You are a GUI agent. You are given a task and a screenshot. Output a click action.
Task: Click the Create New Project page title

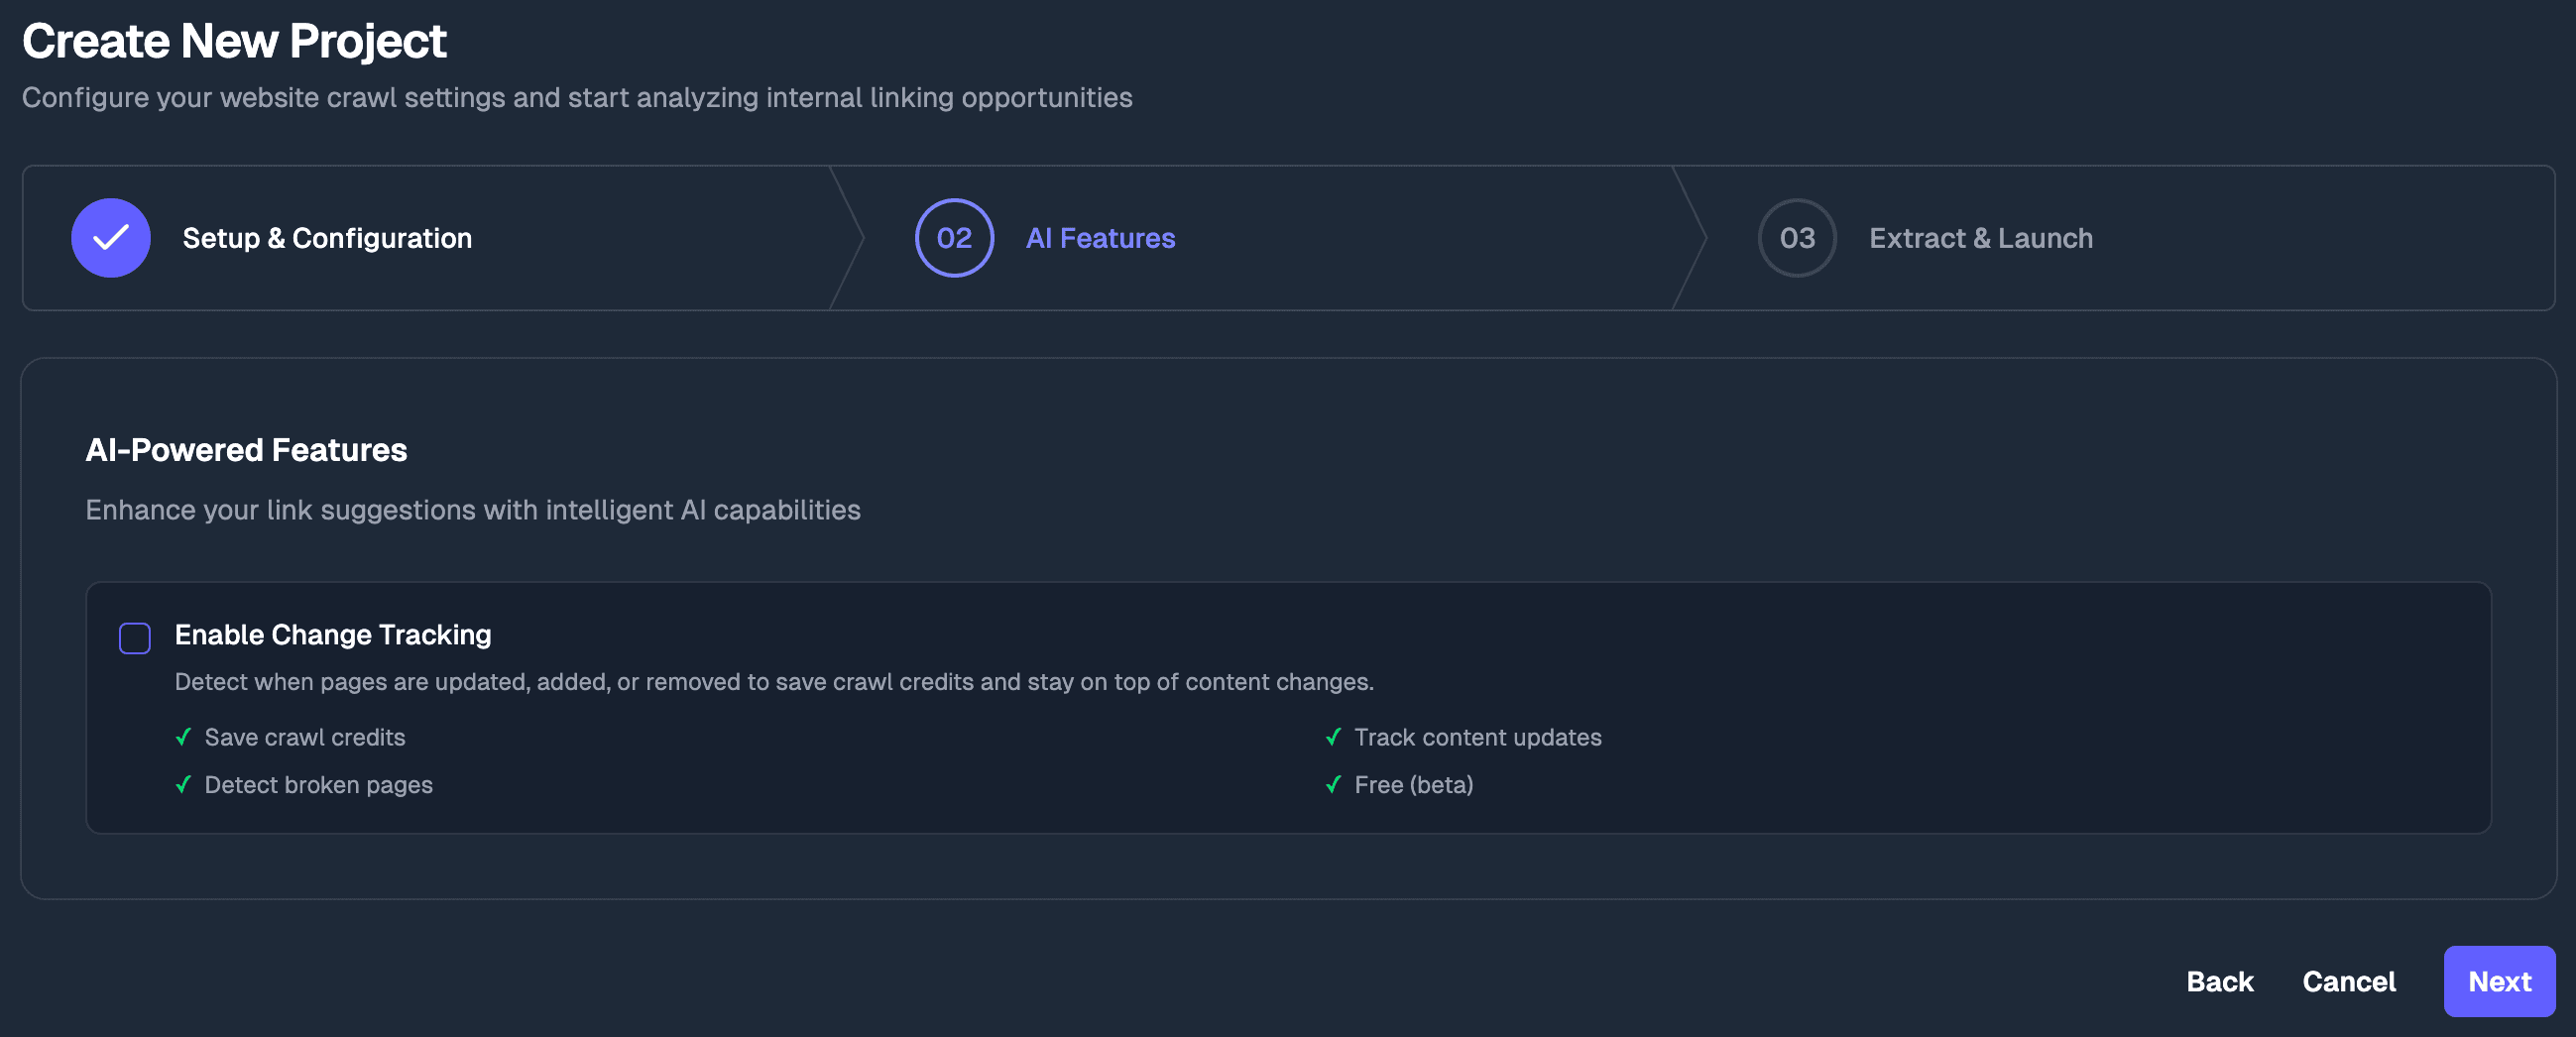point(234,41)
